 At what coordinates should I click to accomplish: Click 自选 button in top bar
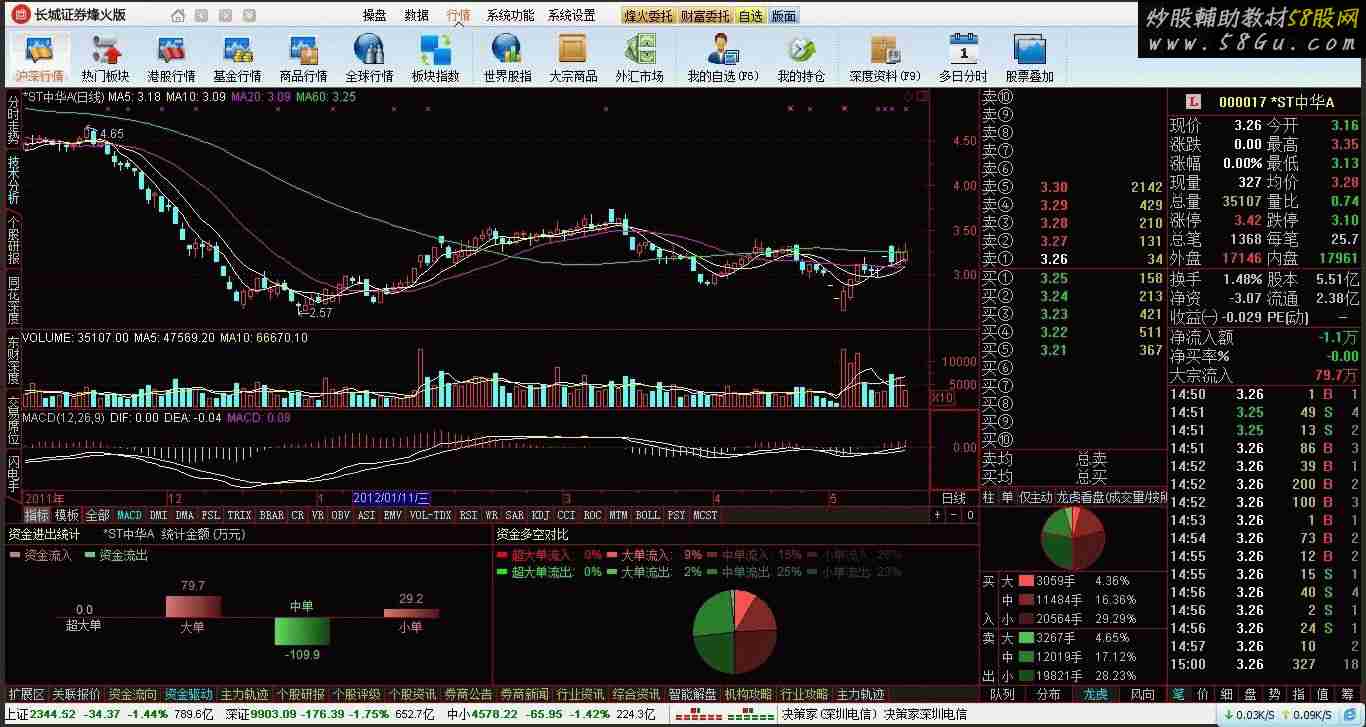[750, 16]
